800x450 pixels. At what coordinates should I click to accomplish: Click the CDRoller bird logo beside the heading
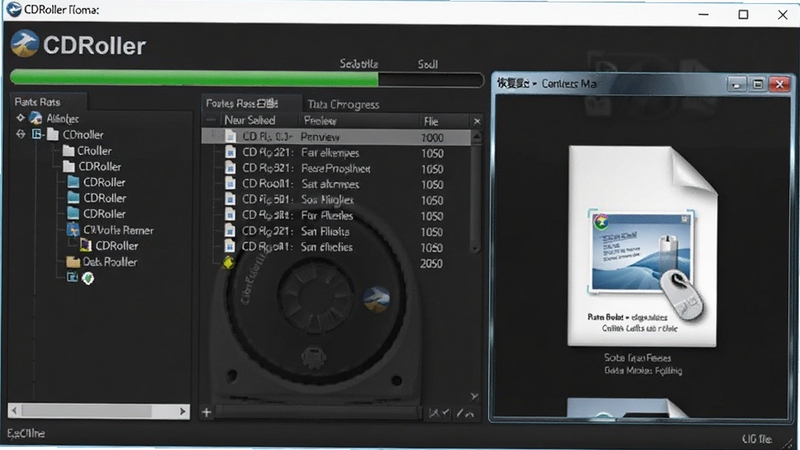tap(24, 43)
